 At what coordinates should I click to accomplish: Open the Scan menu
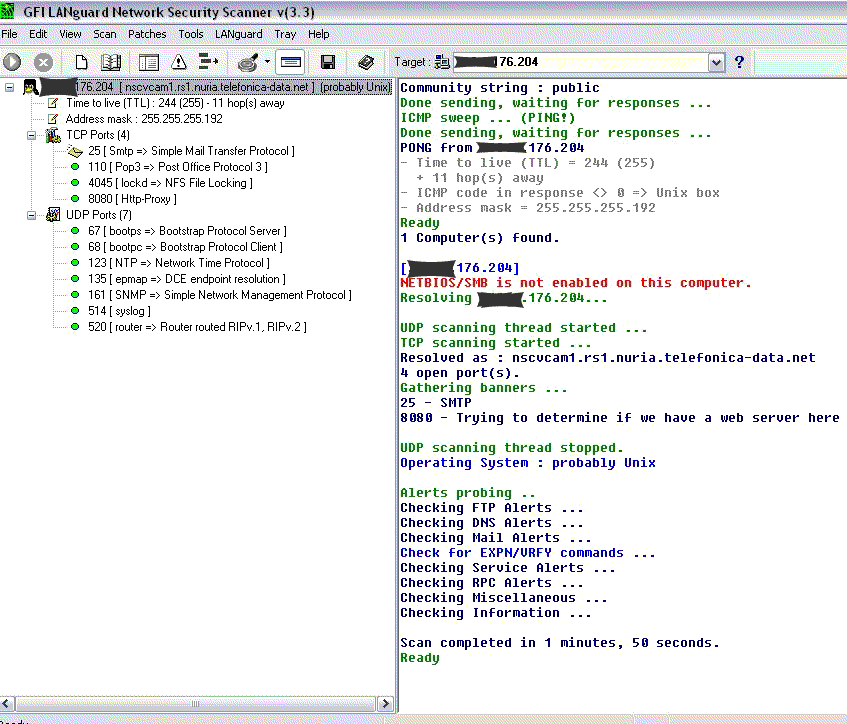(x=105, y=34)
